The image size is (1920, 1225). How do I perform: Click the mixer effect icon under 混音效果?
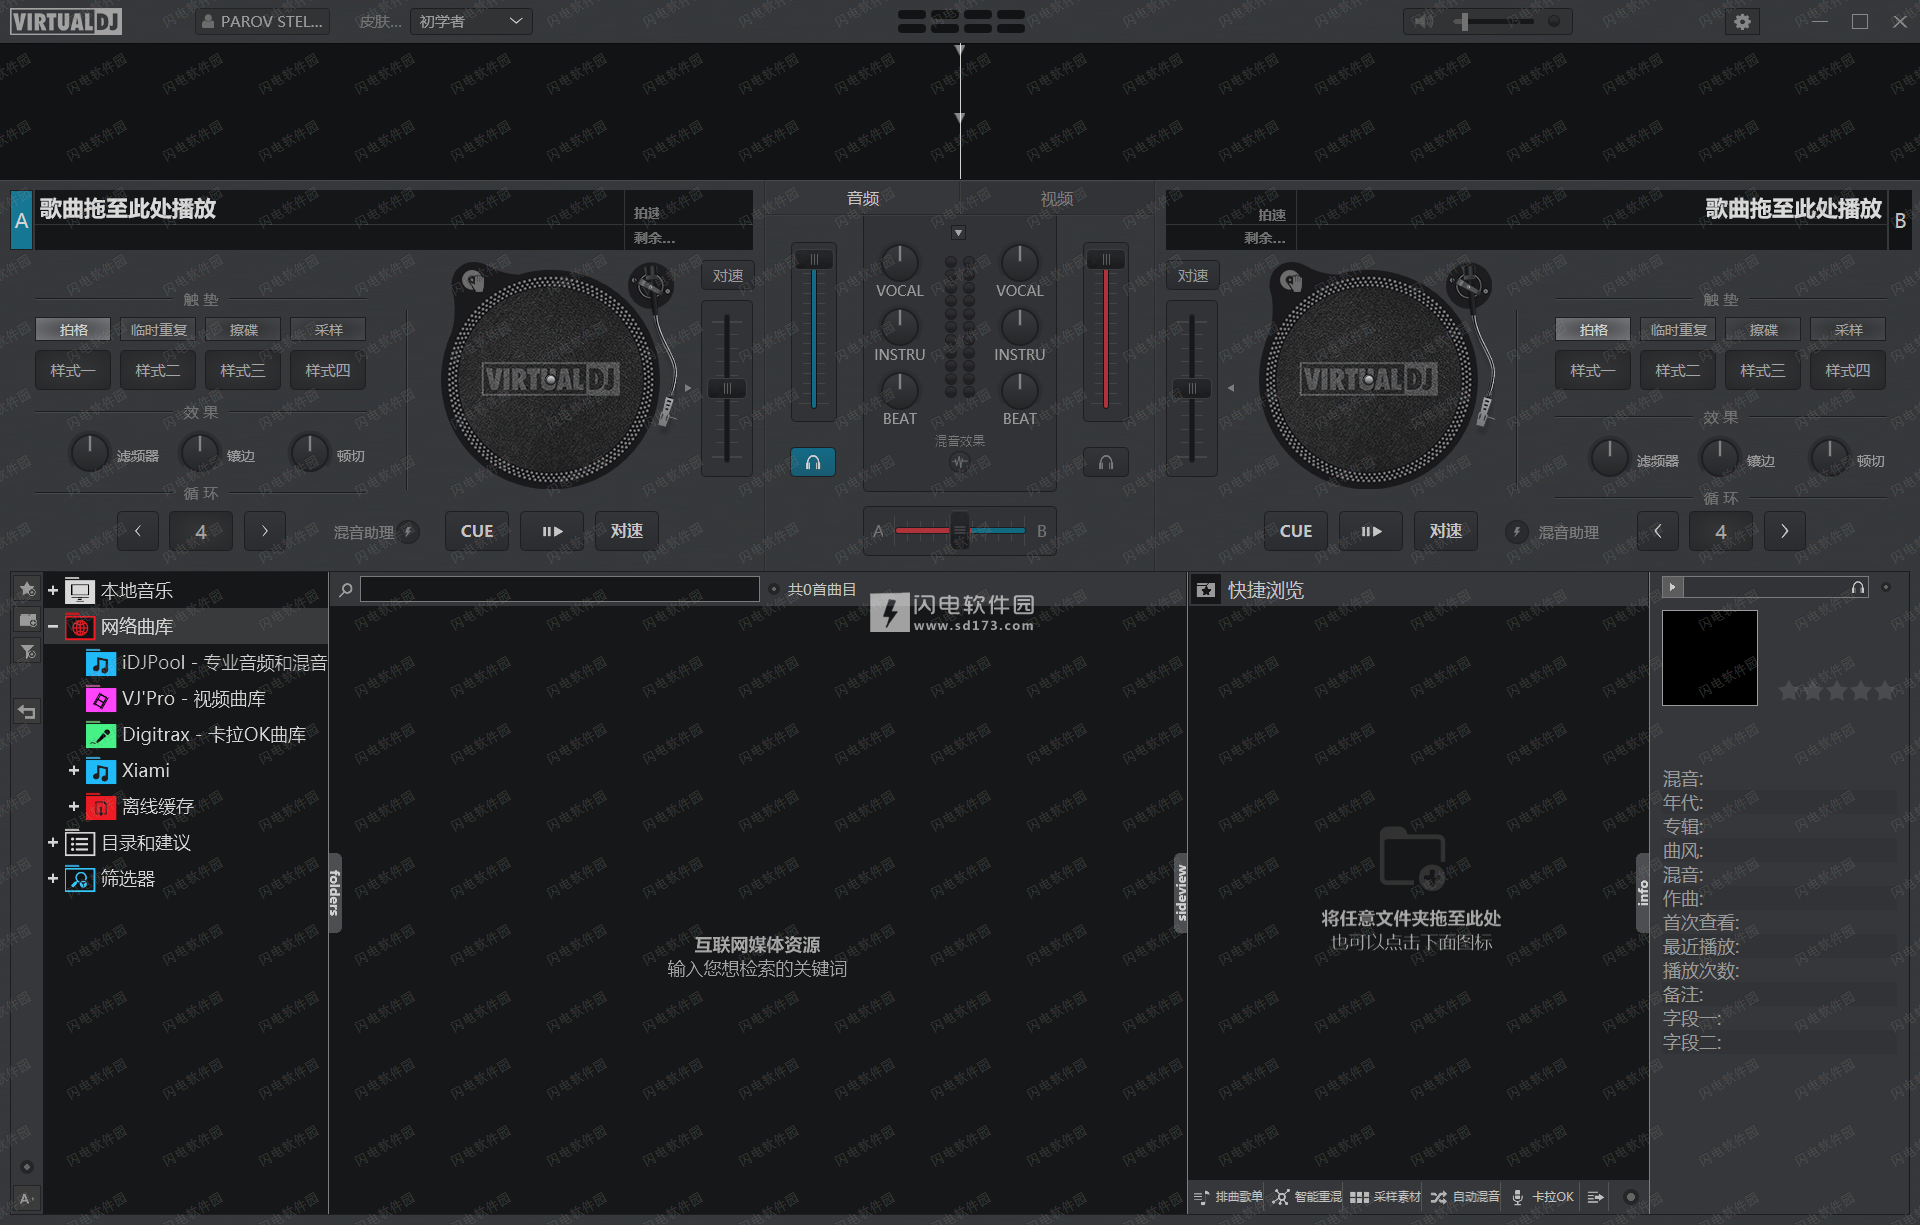point(959,462)
